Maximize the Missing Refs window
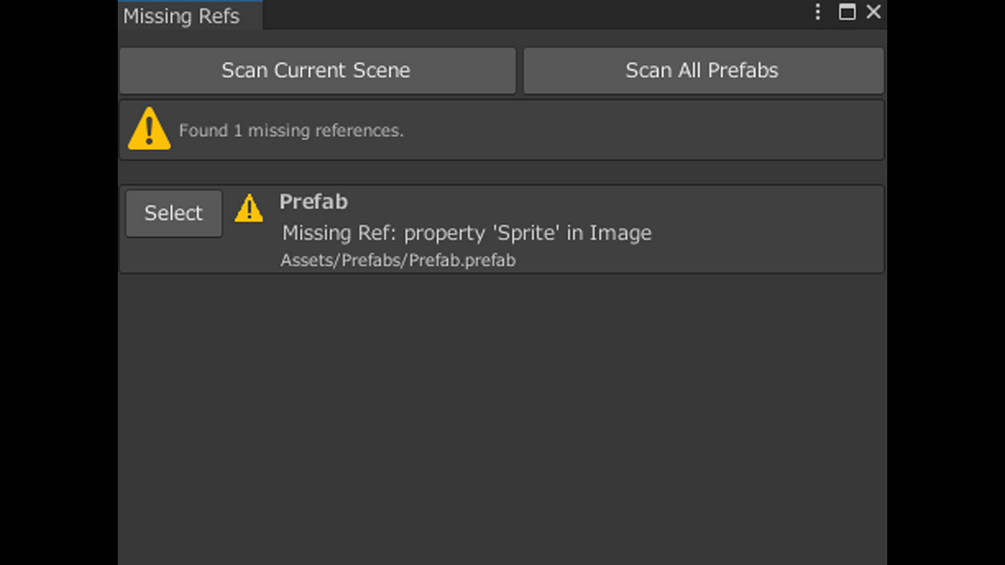 [x=847, y=12]
